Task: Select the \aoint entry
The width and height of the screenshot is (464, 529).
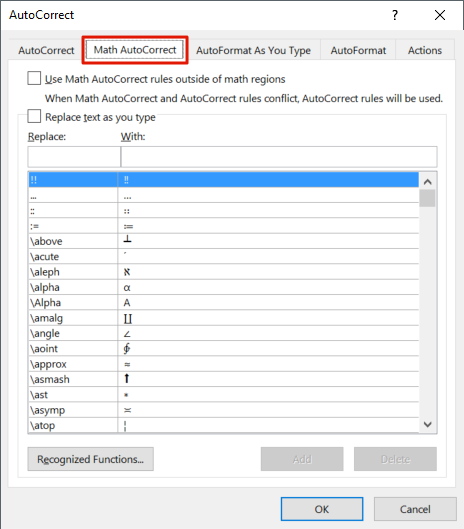Action: click(x=224, y=349)
